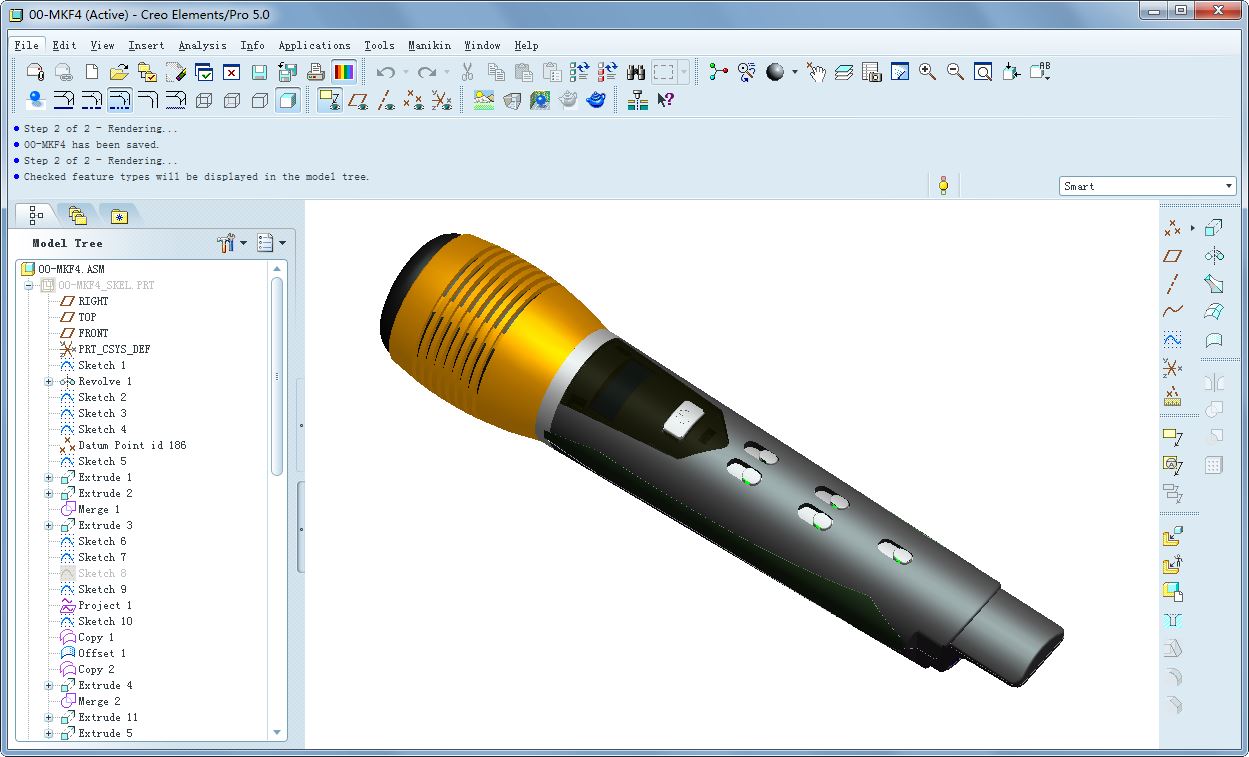Click the Save disk icon
The width and height of the screenshot is (1249, 757).
coord(260,72)
